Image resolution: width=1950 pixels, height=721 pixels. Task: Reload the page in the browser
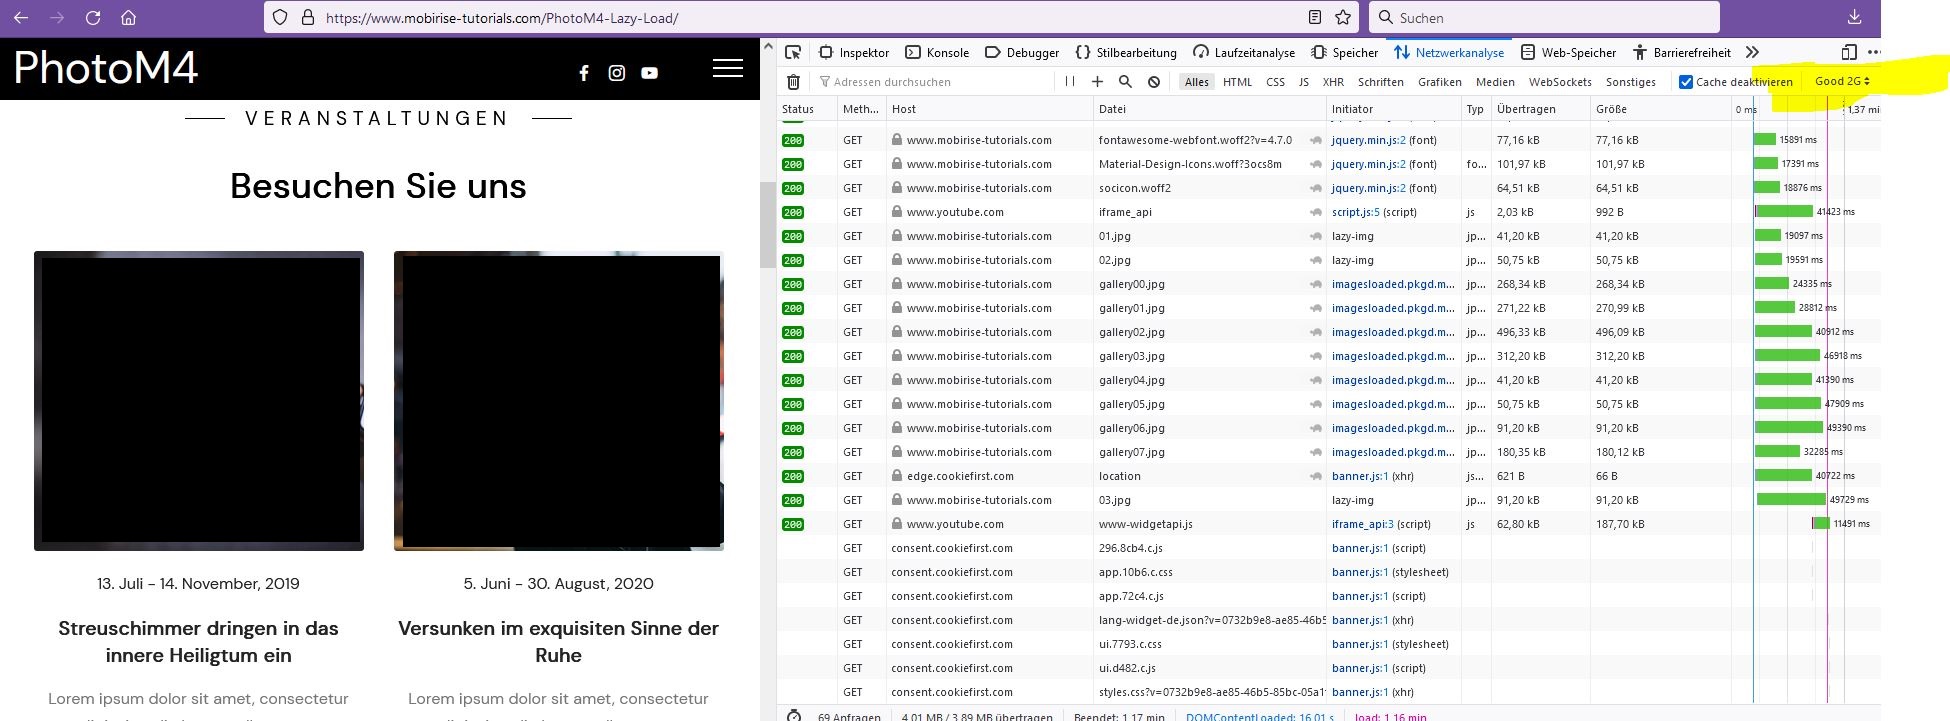click(x=93, y=18)
